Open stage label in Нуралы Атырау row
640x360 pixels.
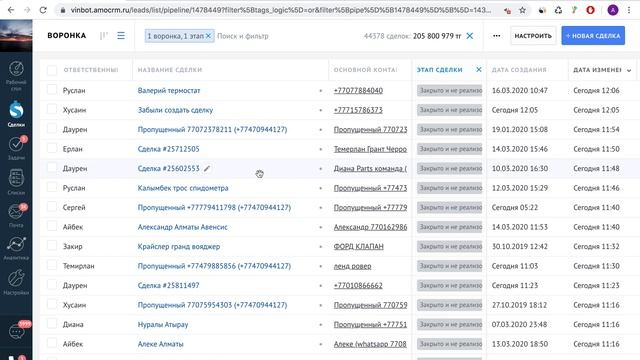click(449, 324)
